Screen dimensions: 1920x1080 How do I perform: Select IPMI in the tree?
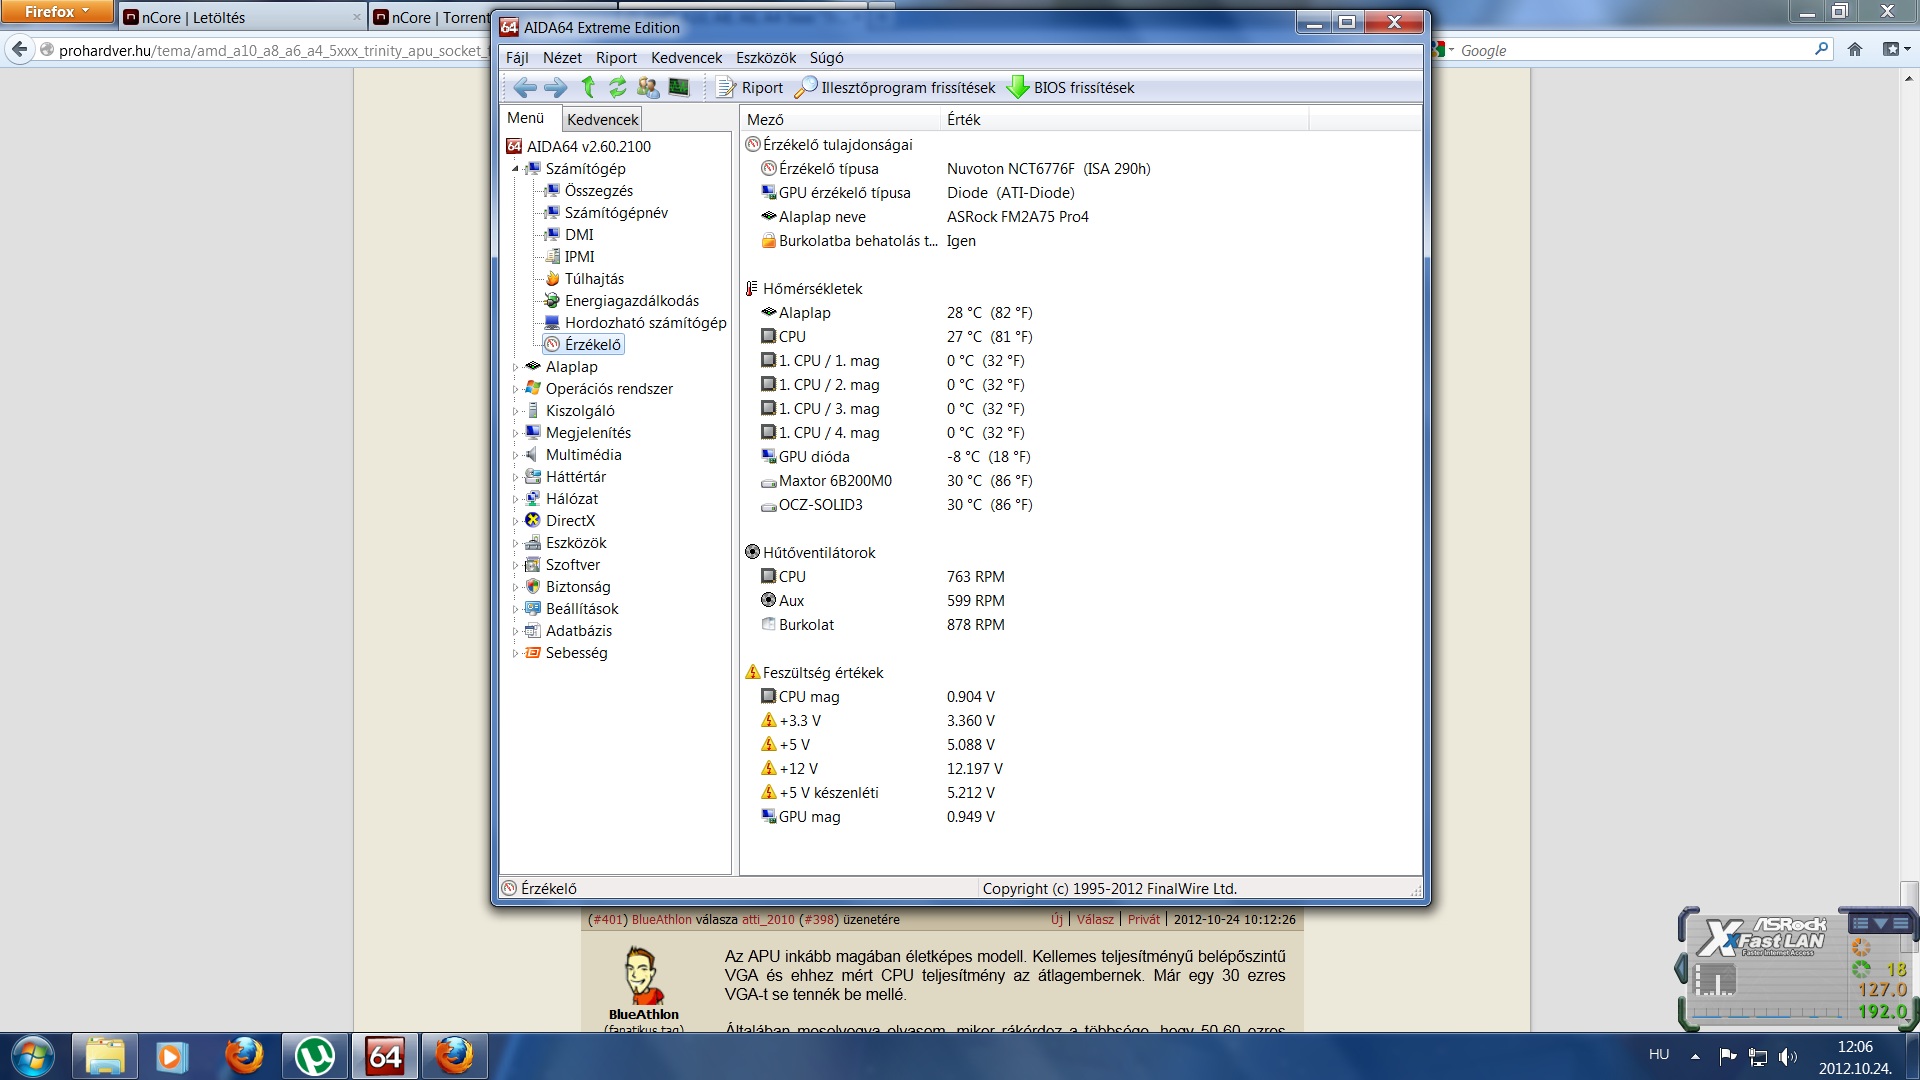coord(579,257)
